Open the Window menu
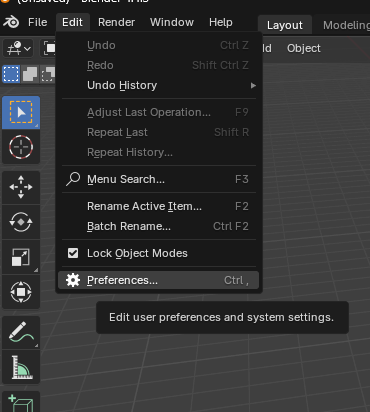This screenshot has height=412, width=370. coord(172,22)
